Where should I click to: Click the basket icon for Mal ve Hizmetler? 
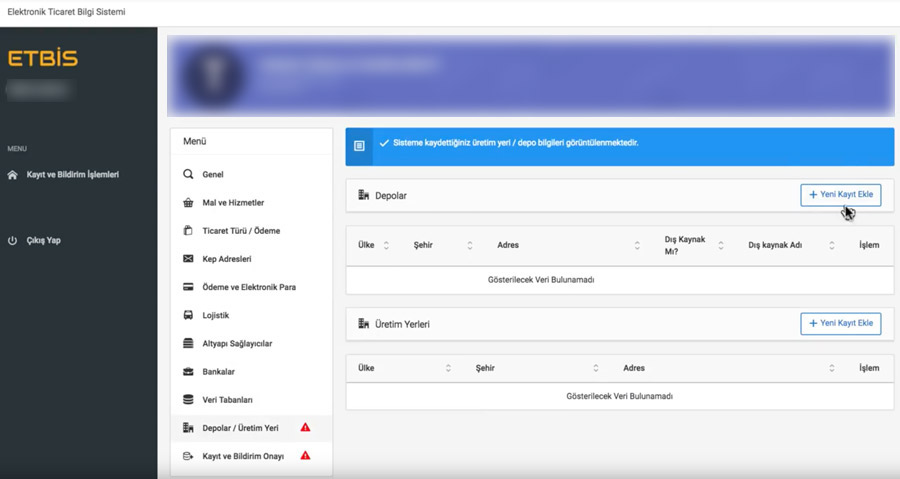[188, 202]
